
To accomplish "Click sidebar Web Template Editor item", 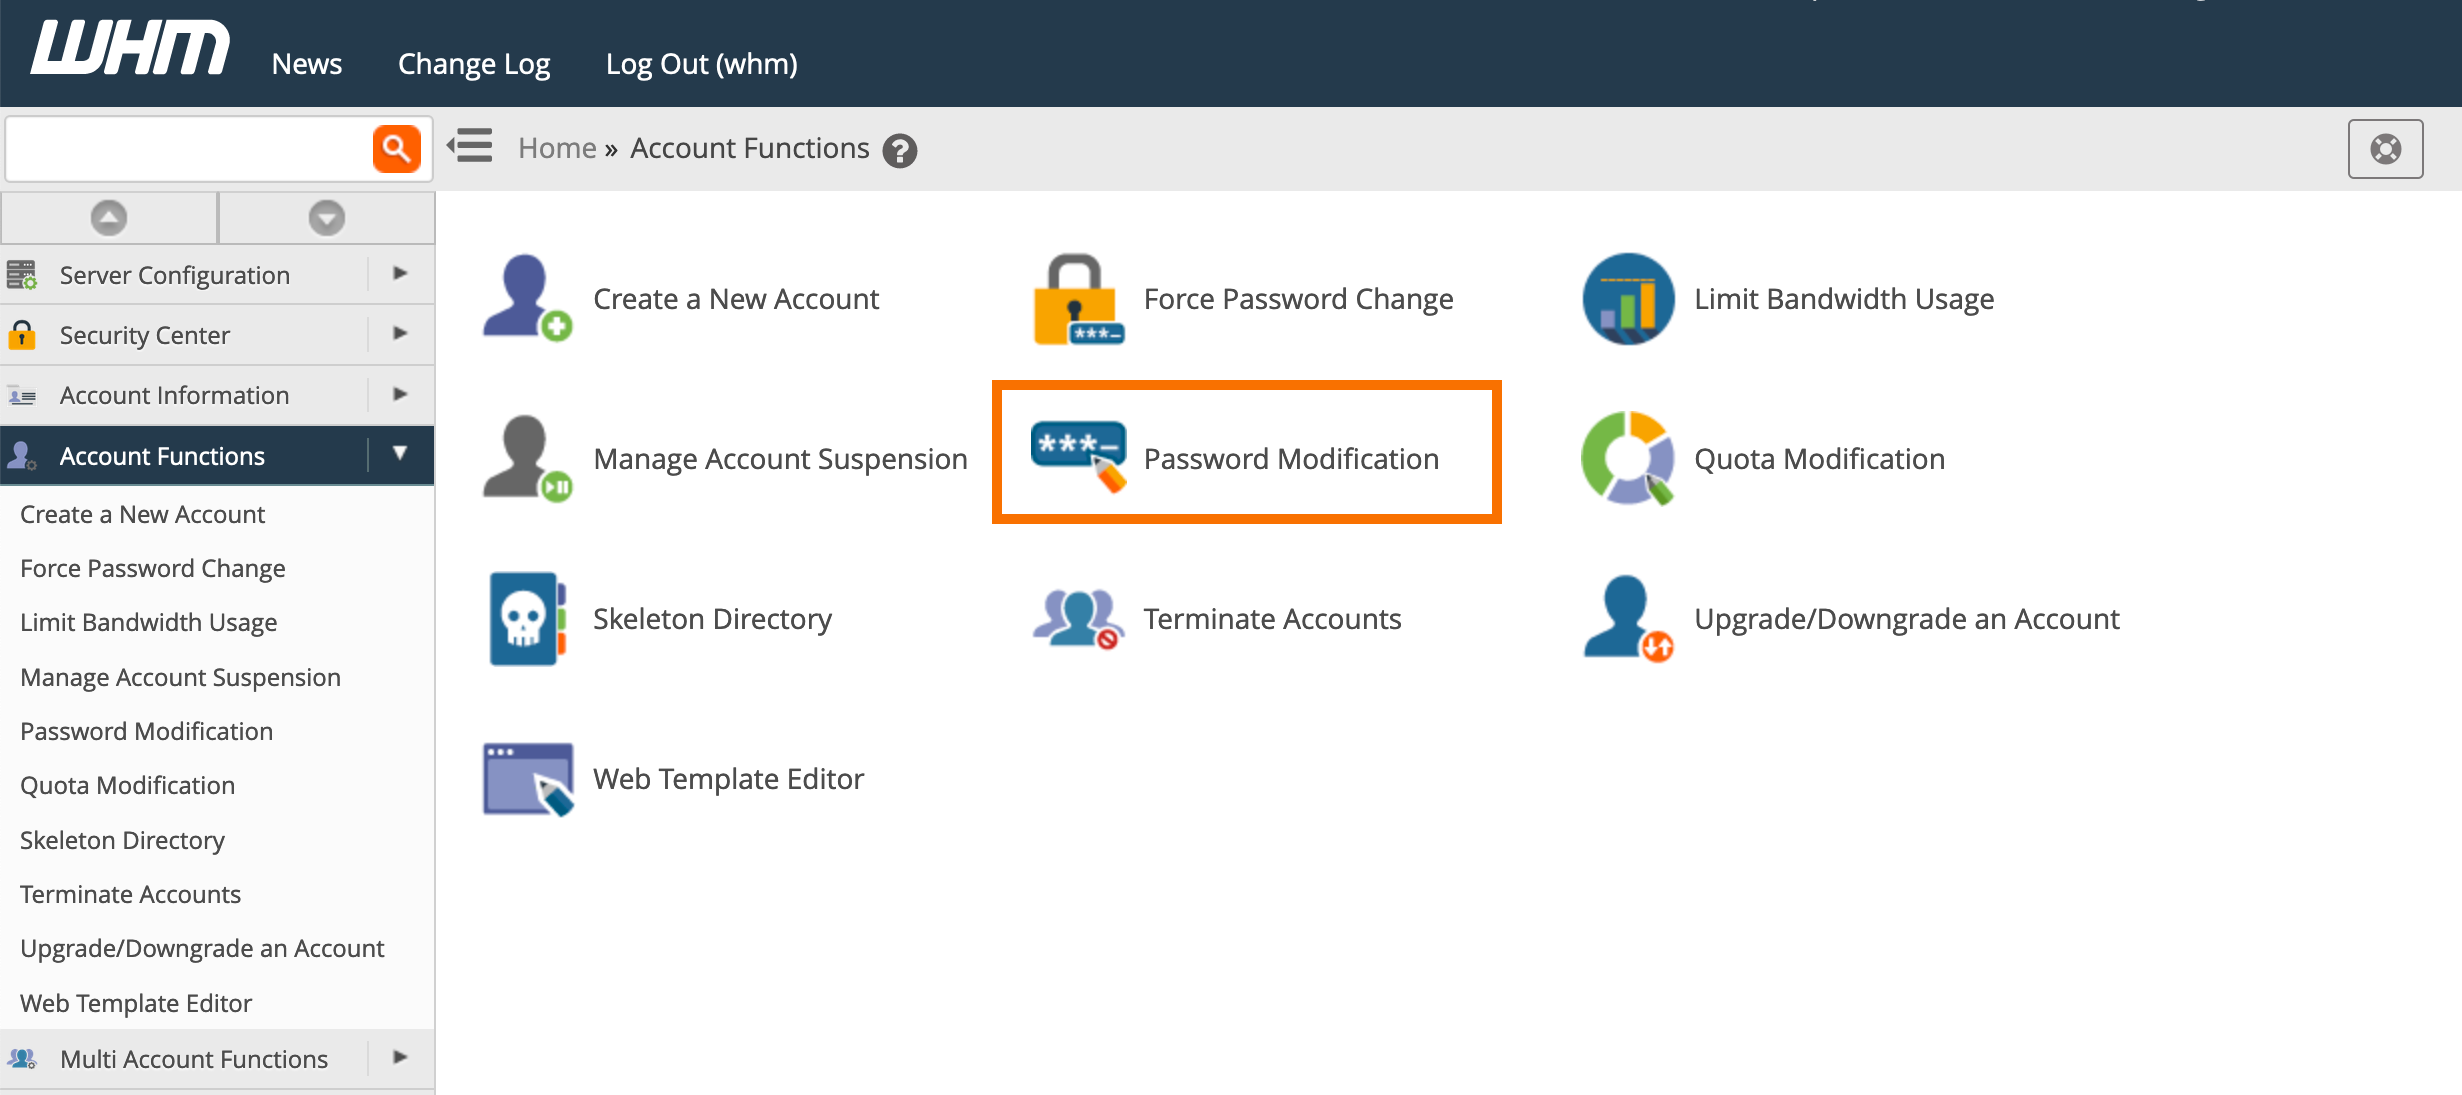I will pyautogui.click(x=136, y=1003).
